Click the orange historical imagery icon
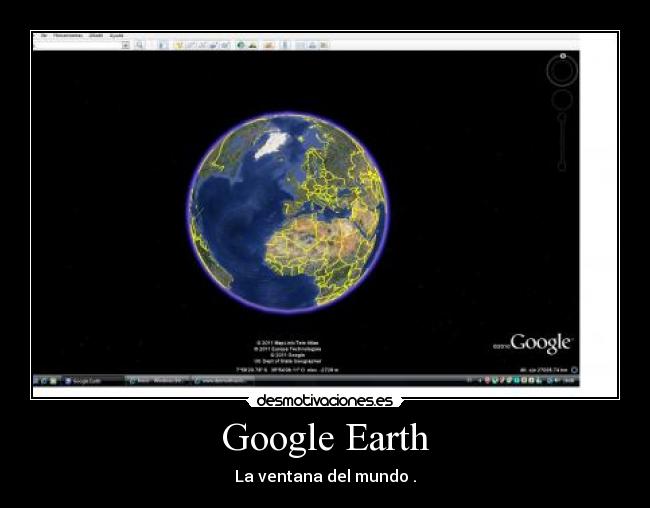This screenshot has height=508, width=650. (x=269, y=45)
